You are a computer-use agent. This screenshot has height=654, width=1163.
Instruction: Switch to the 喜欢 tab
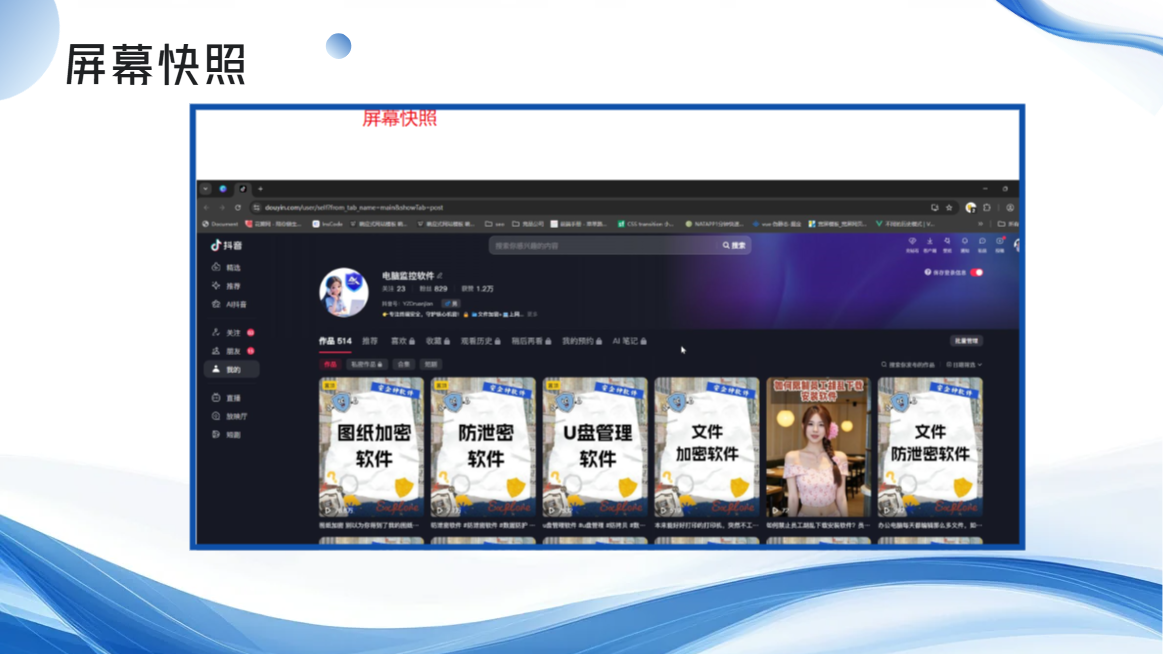coord(403,341)
